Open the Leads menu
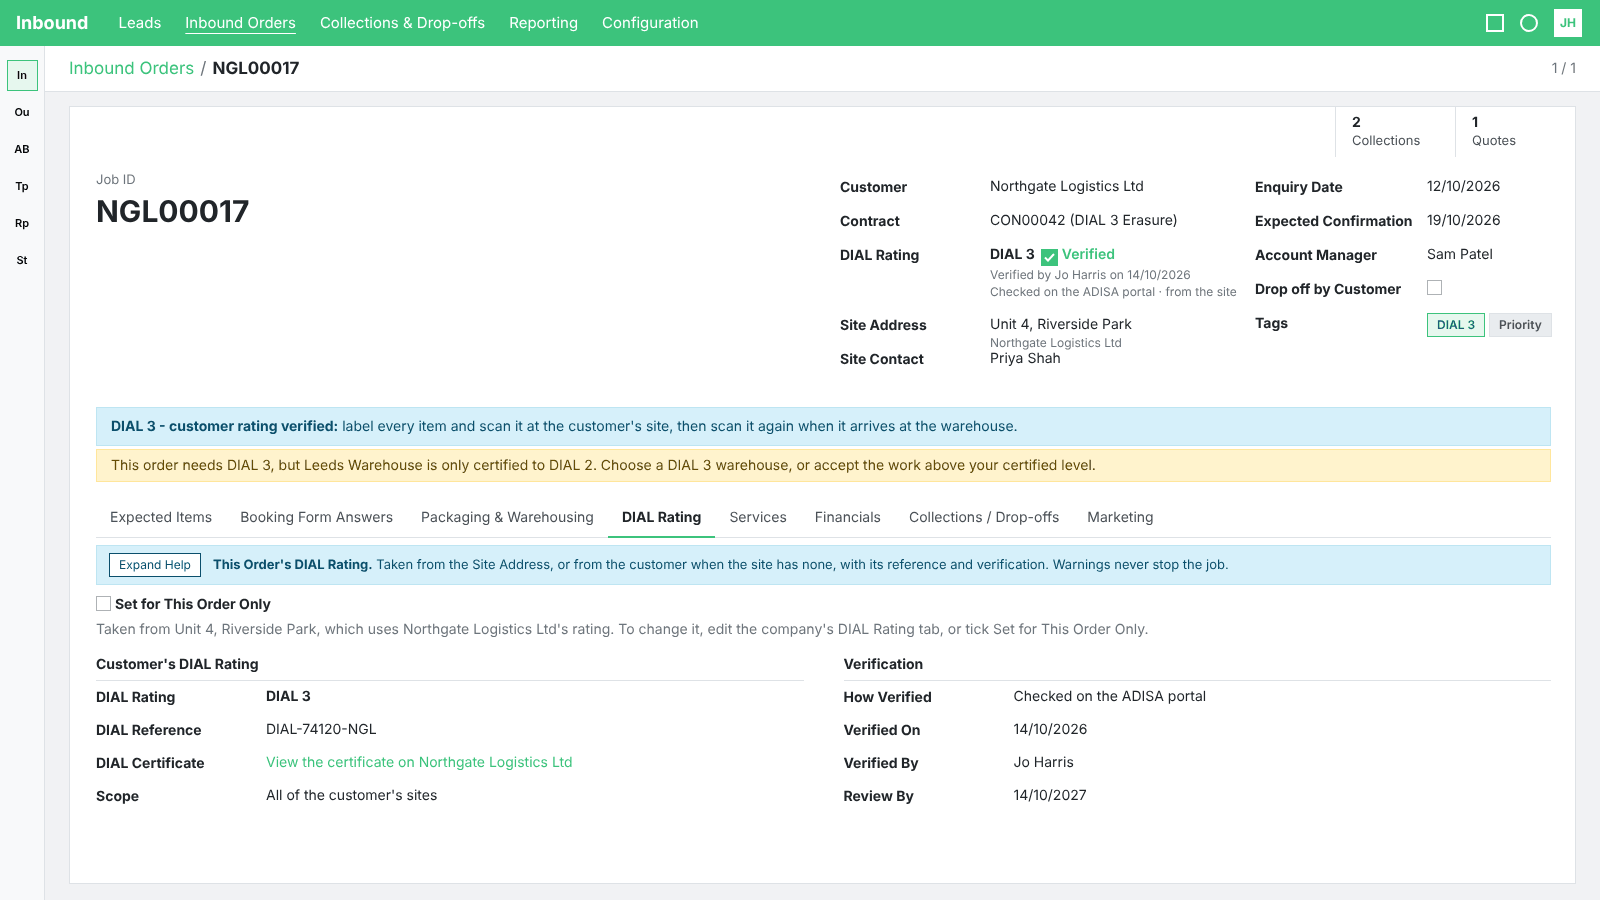The image size is (1600, 900). (x=139, y=23)
